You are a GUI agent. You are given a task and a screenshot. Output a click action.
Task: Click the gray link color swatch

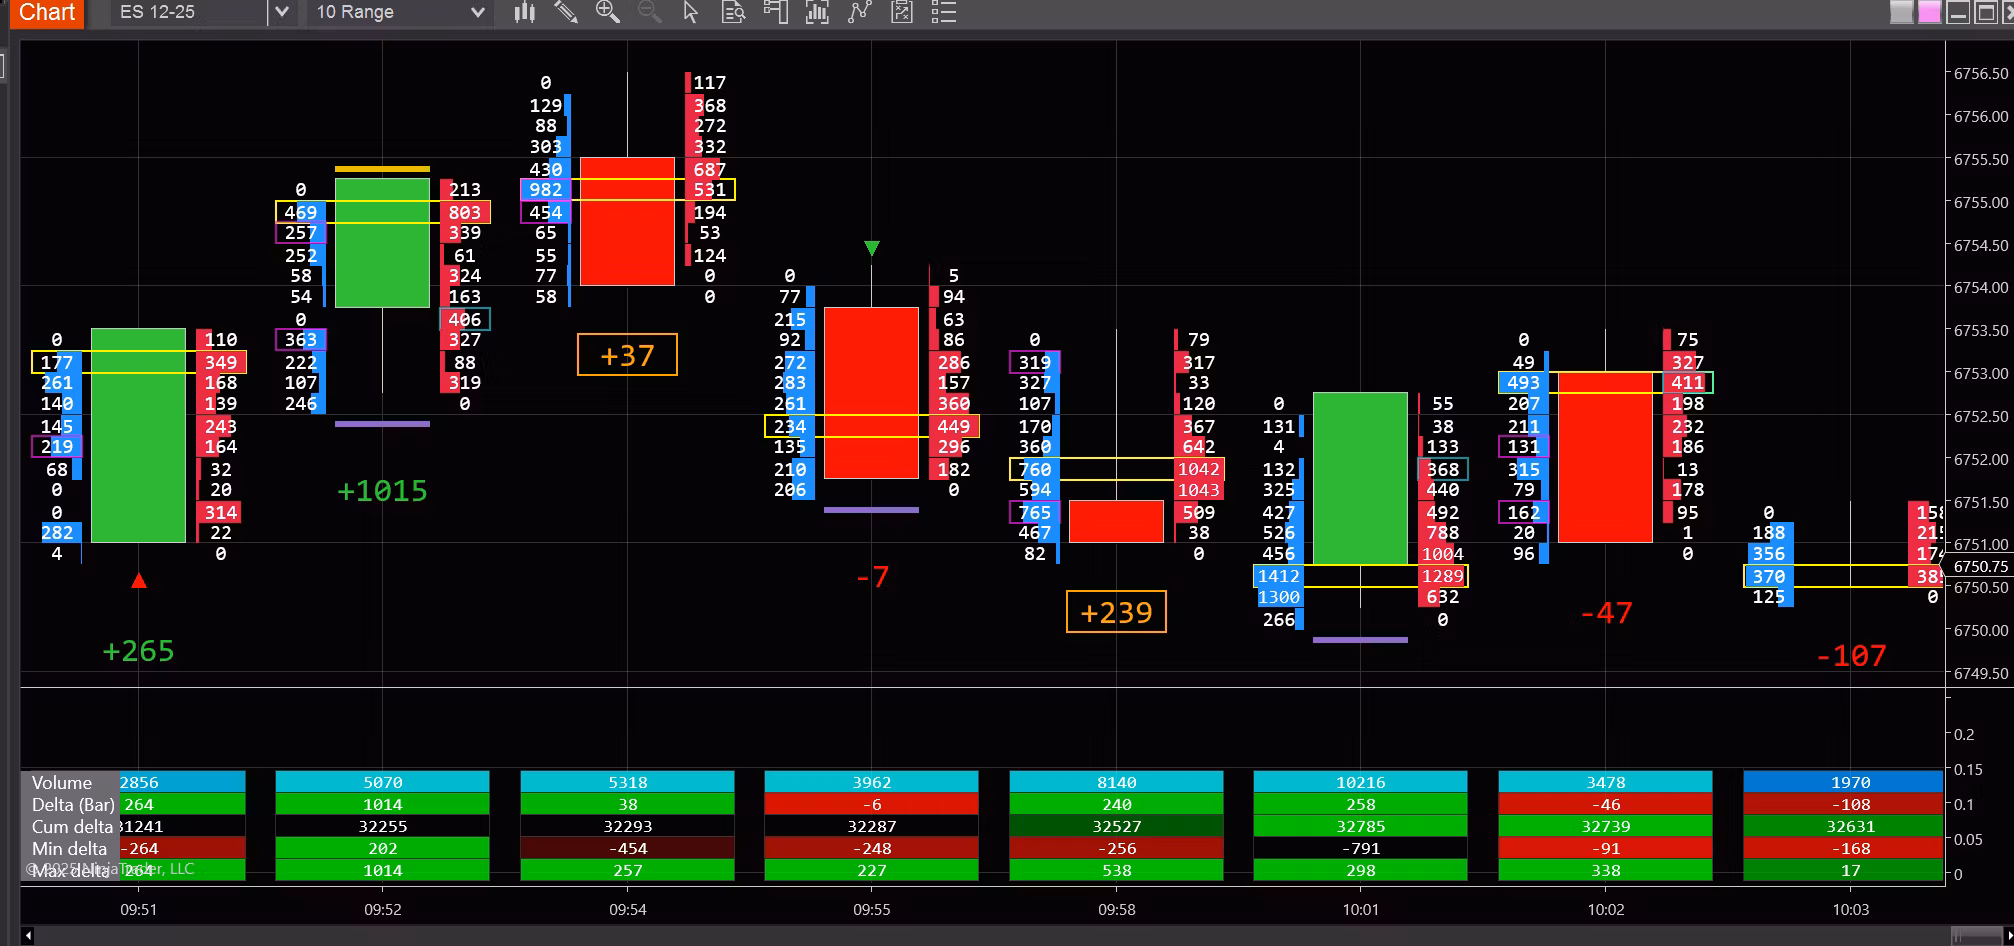(x=1901, y=12)
